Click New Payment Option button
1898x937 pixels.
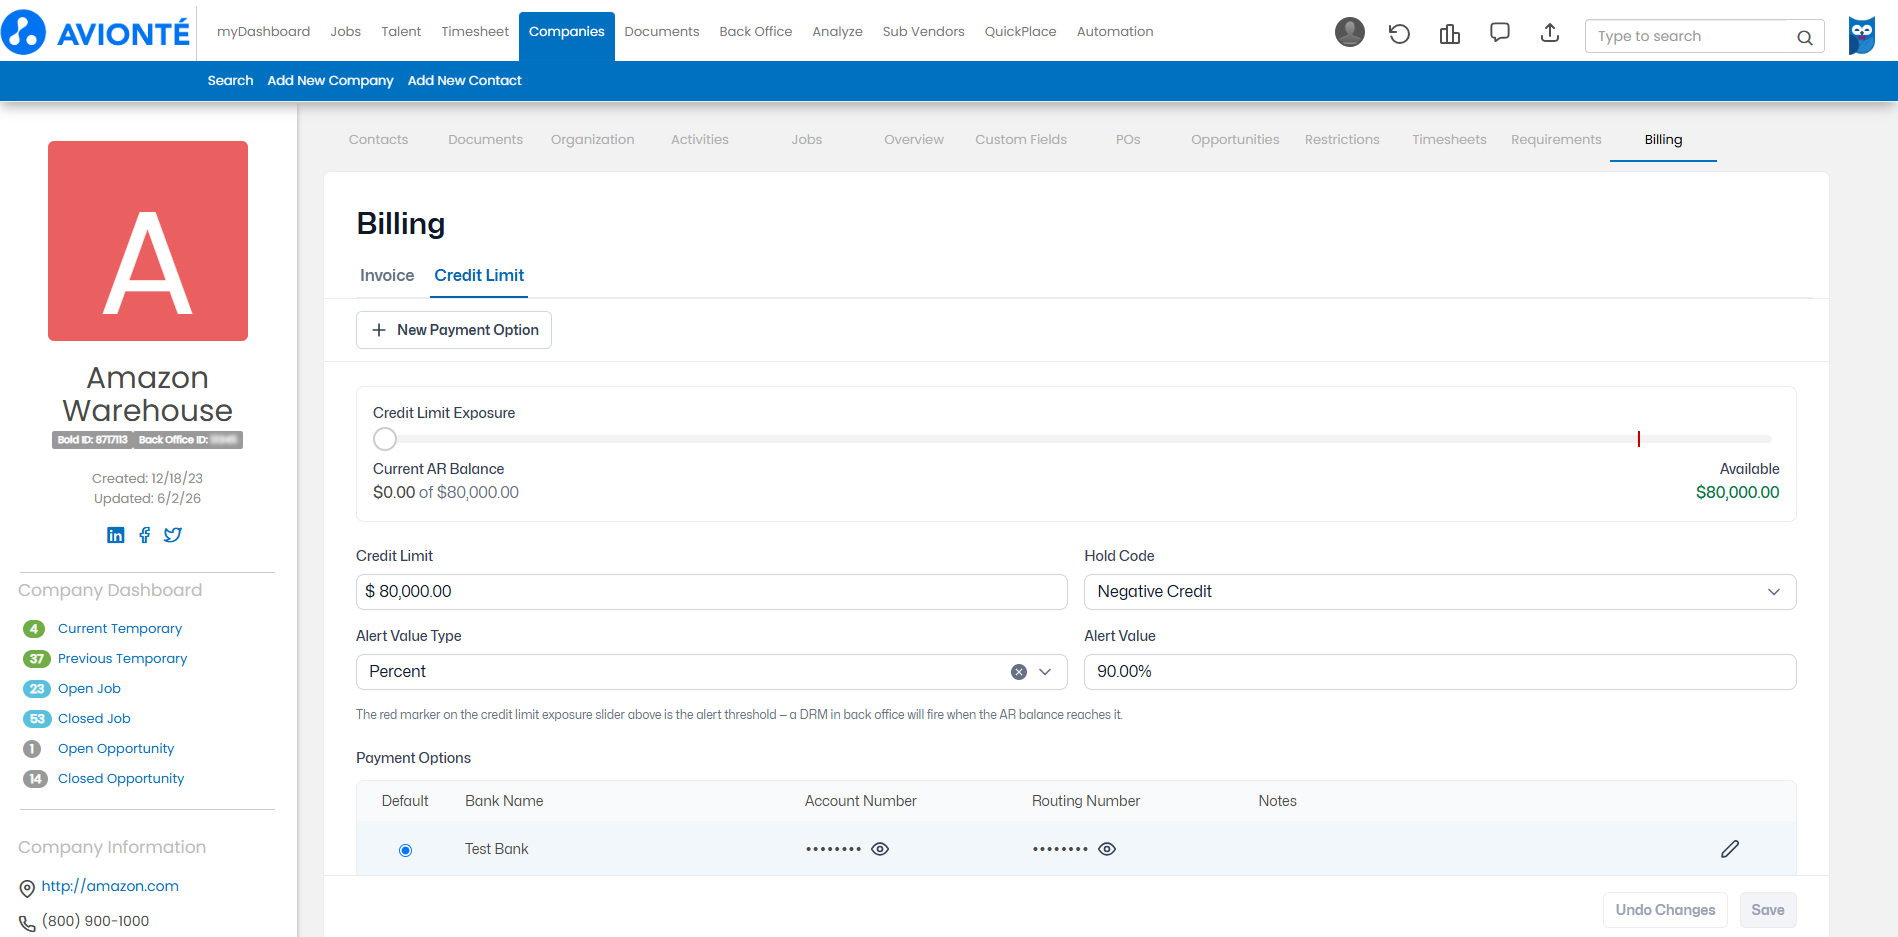(454, 330)
